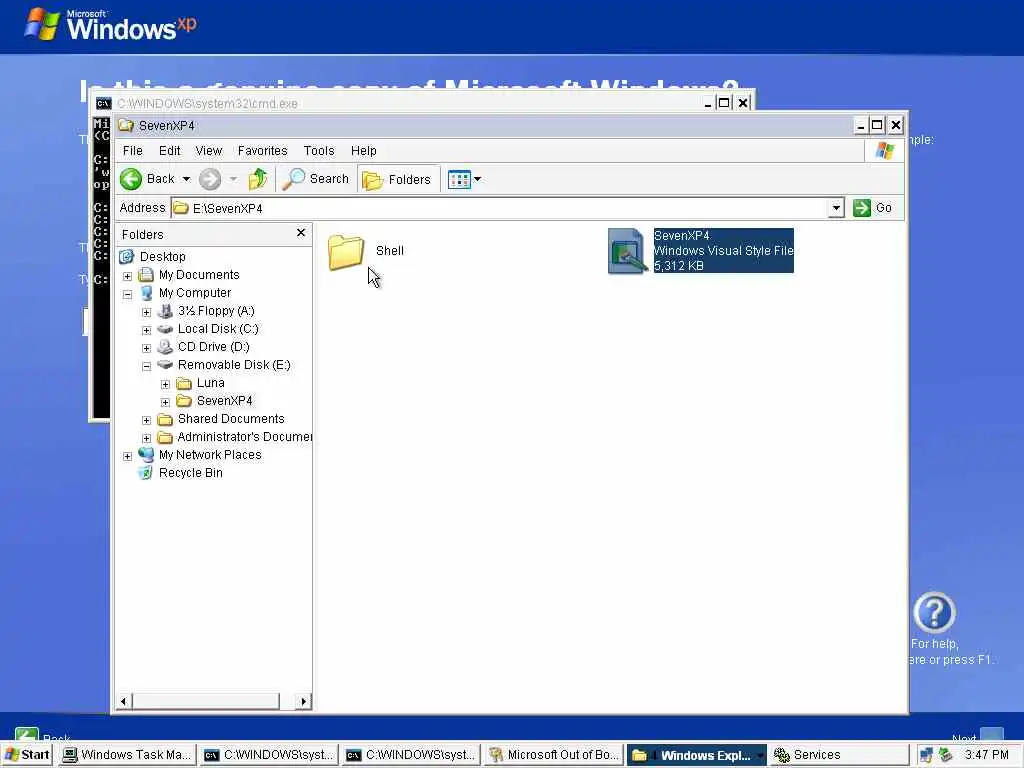Expand the Shared Documents node
This screenshot has height=768, width=1024.
146,420
